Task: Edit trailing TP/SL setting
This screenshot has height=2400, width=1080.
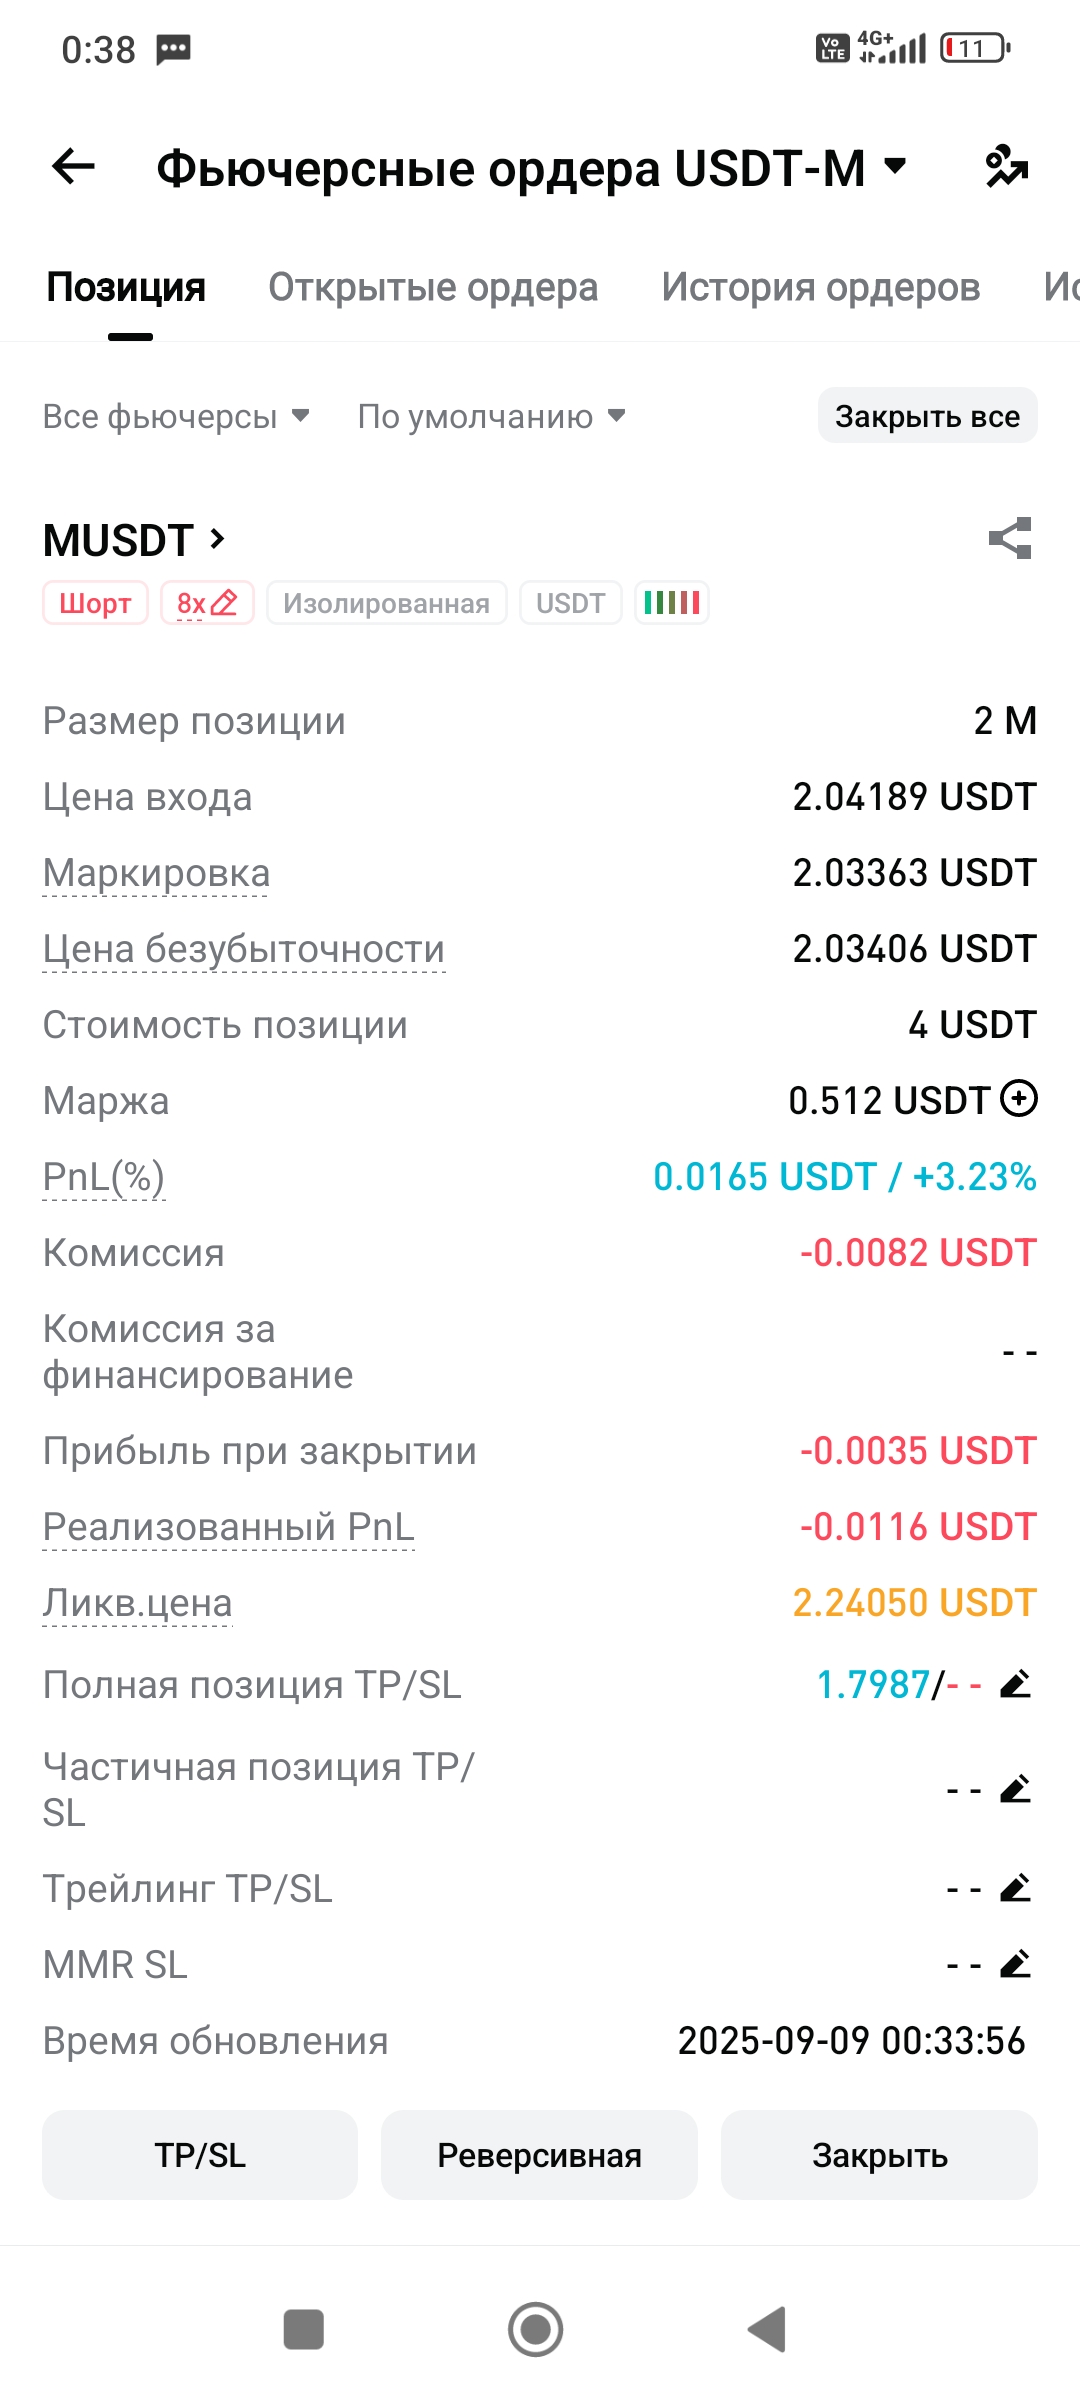Action: (x=1015, y=1889)
